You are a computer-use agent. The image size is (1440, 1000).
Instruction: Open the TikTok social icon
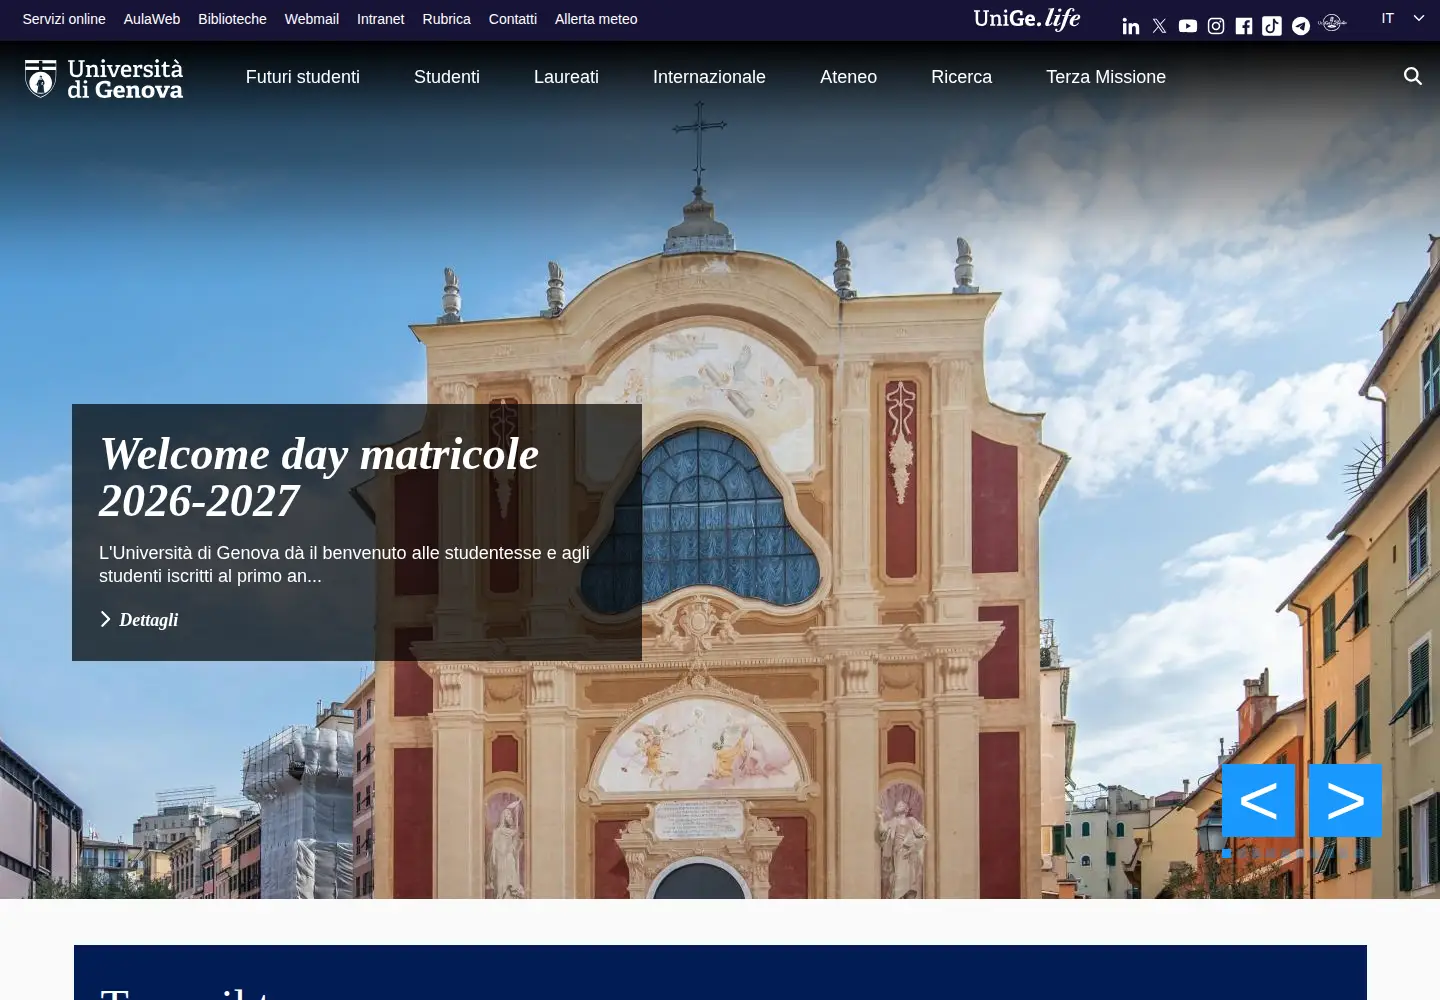pyautogui.click(x=1272, y=26)
